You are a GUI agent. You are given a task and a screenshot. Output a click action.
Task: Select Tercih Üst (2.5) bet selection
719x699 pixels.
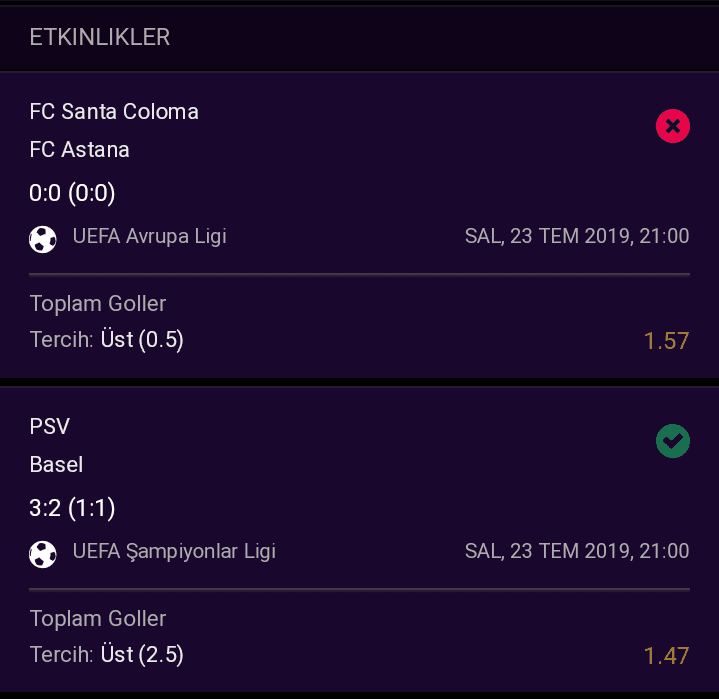[106, 655]
